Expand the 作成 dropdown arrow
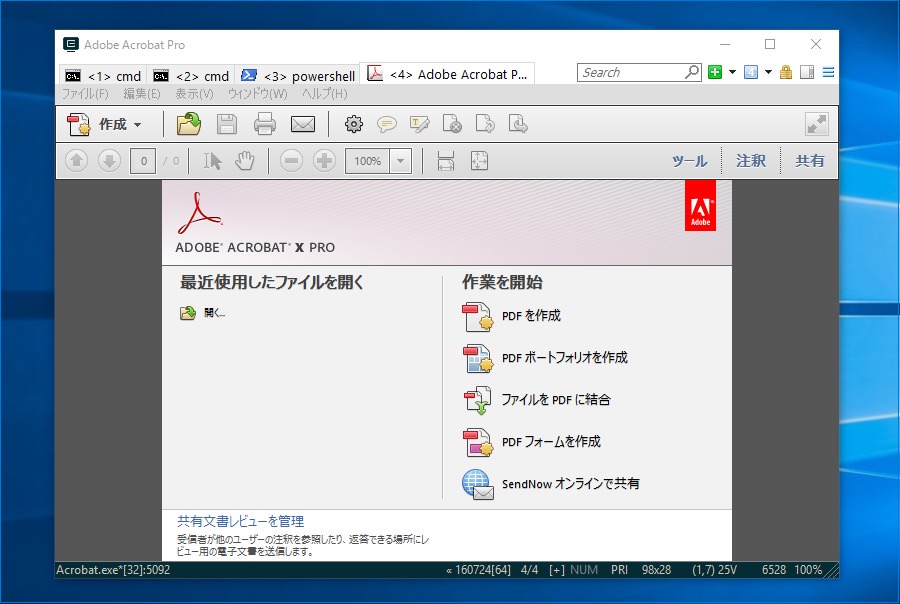The width and height of the screenshot is (900, 604). coord(137,125)
